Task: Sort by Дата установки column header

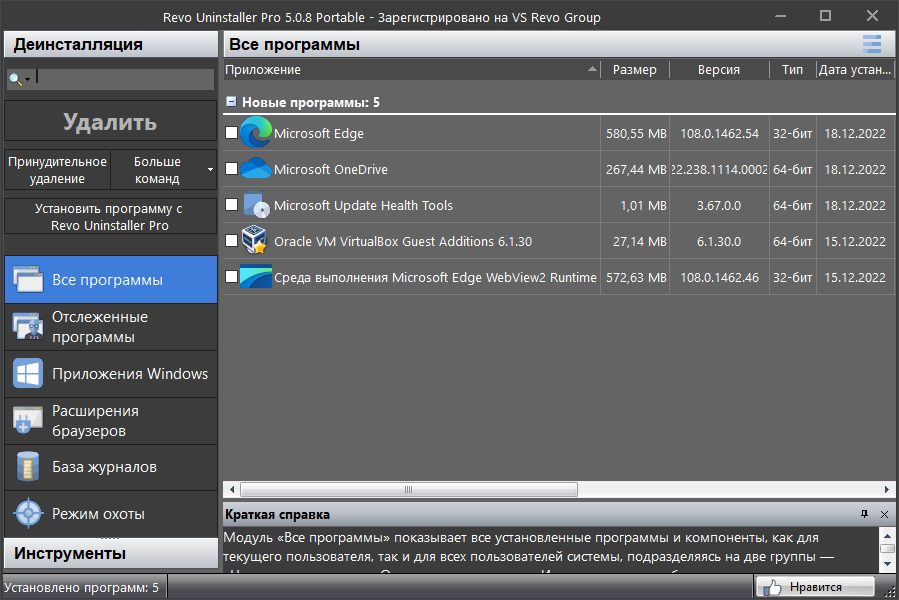Action: [x=855, y=69]
